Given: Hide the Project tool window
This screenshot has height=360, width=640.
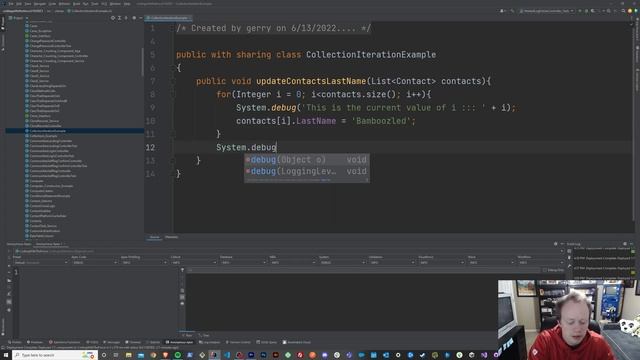Looking at the screenshot, I should [140, 18].
